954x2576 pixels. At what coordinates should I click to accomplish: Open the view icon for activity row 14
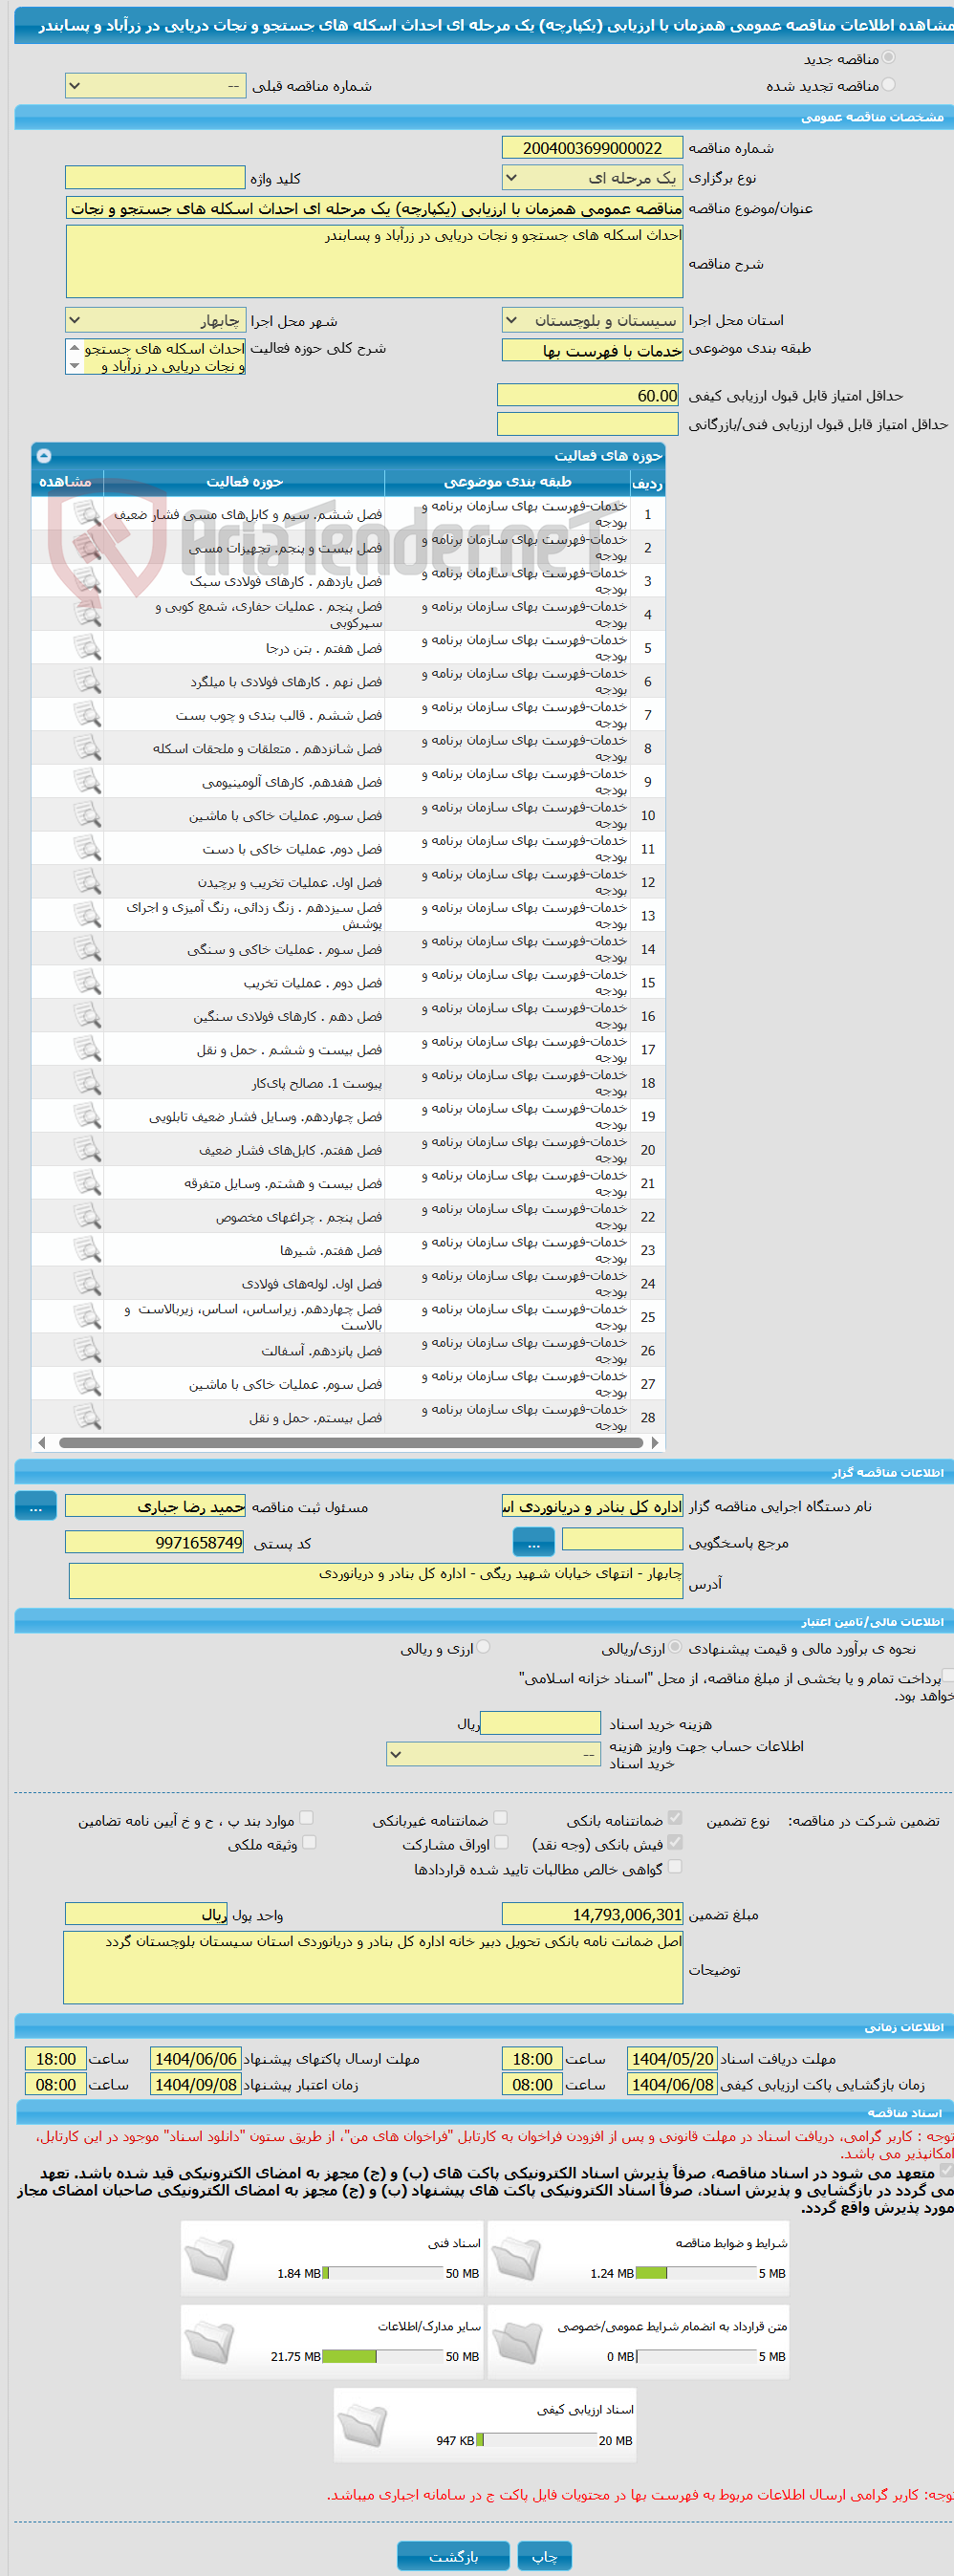tap(88, 949)
